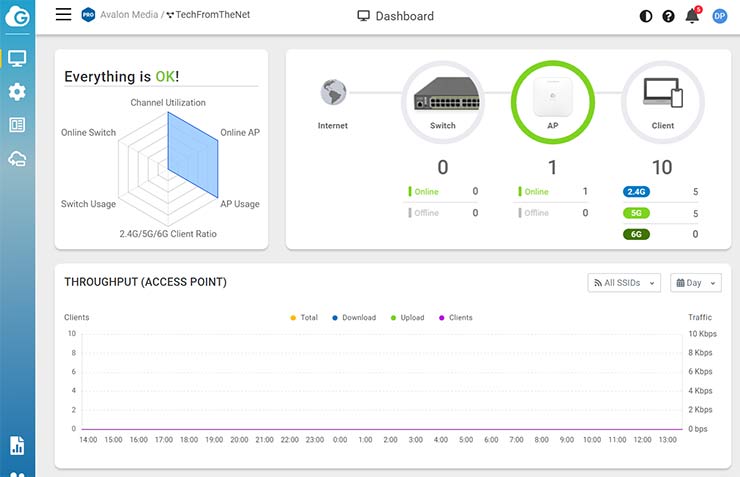Toggle dark mode contrast icon
This screenshot has height=477, width=740.
tap(646, 16)
